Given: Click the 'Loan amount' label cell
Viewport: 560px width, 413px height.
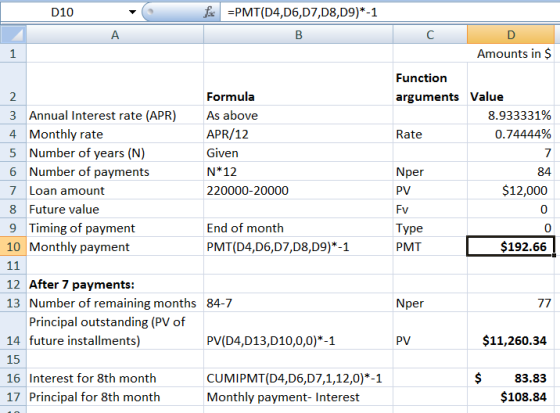Looking at the screenshot, I should [x=115, y=190].
